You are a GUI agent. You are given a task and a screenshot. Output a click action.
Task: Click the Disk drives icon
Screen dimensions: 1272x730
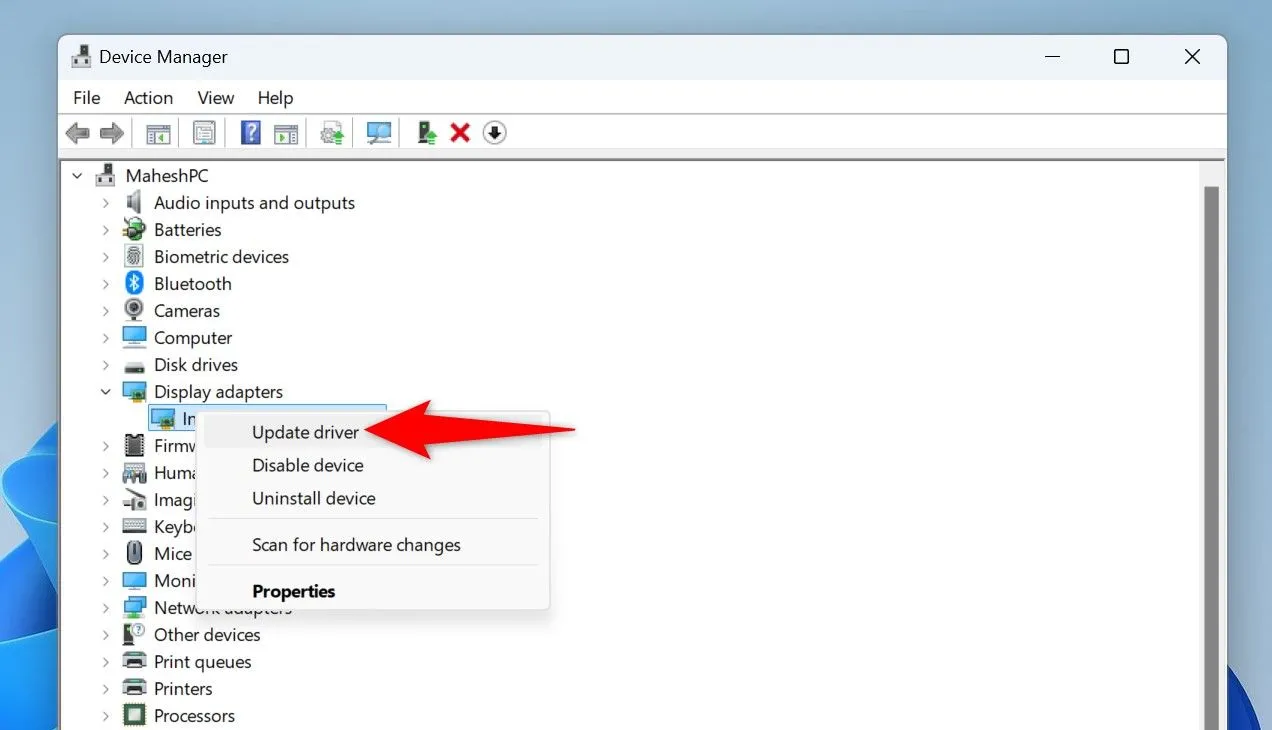coord(134,365)
